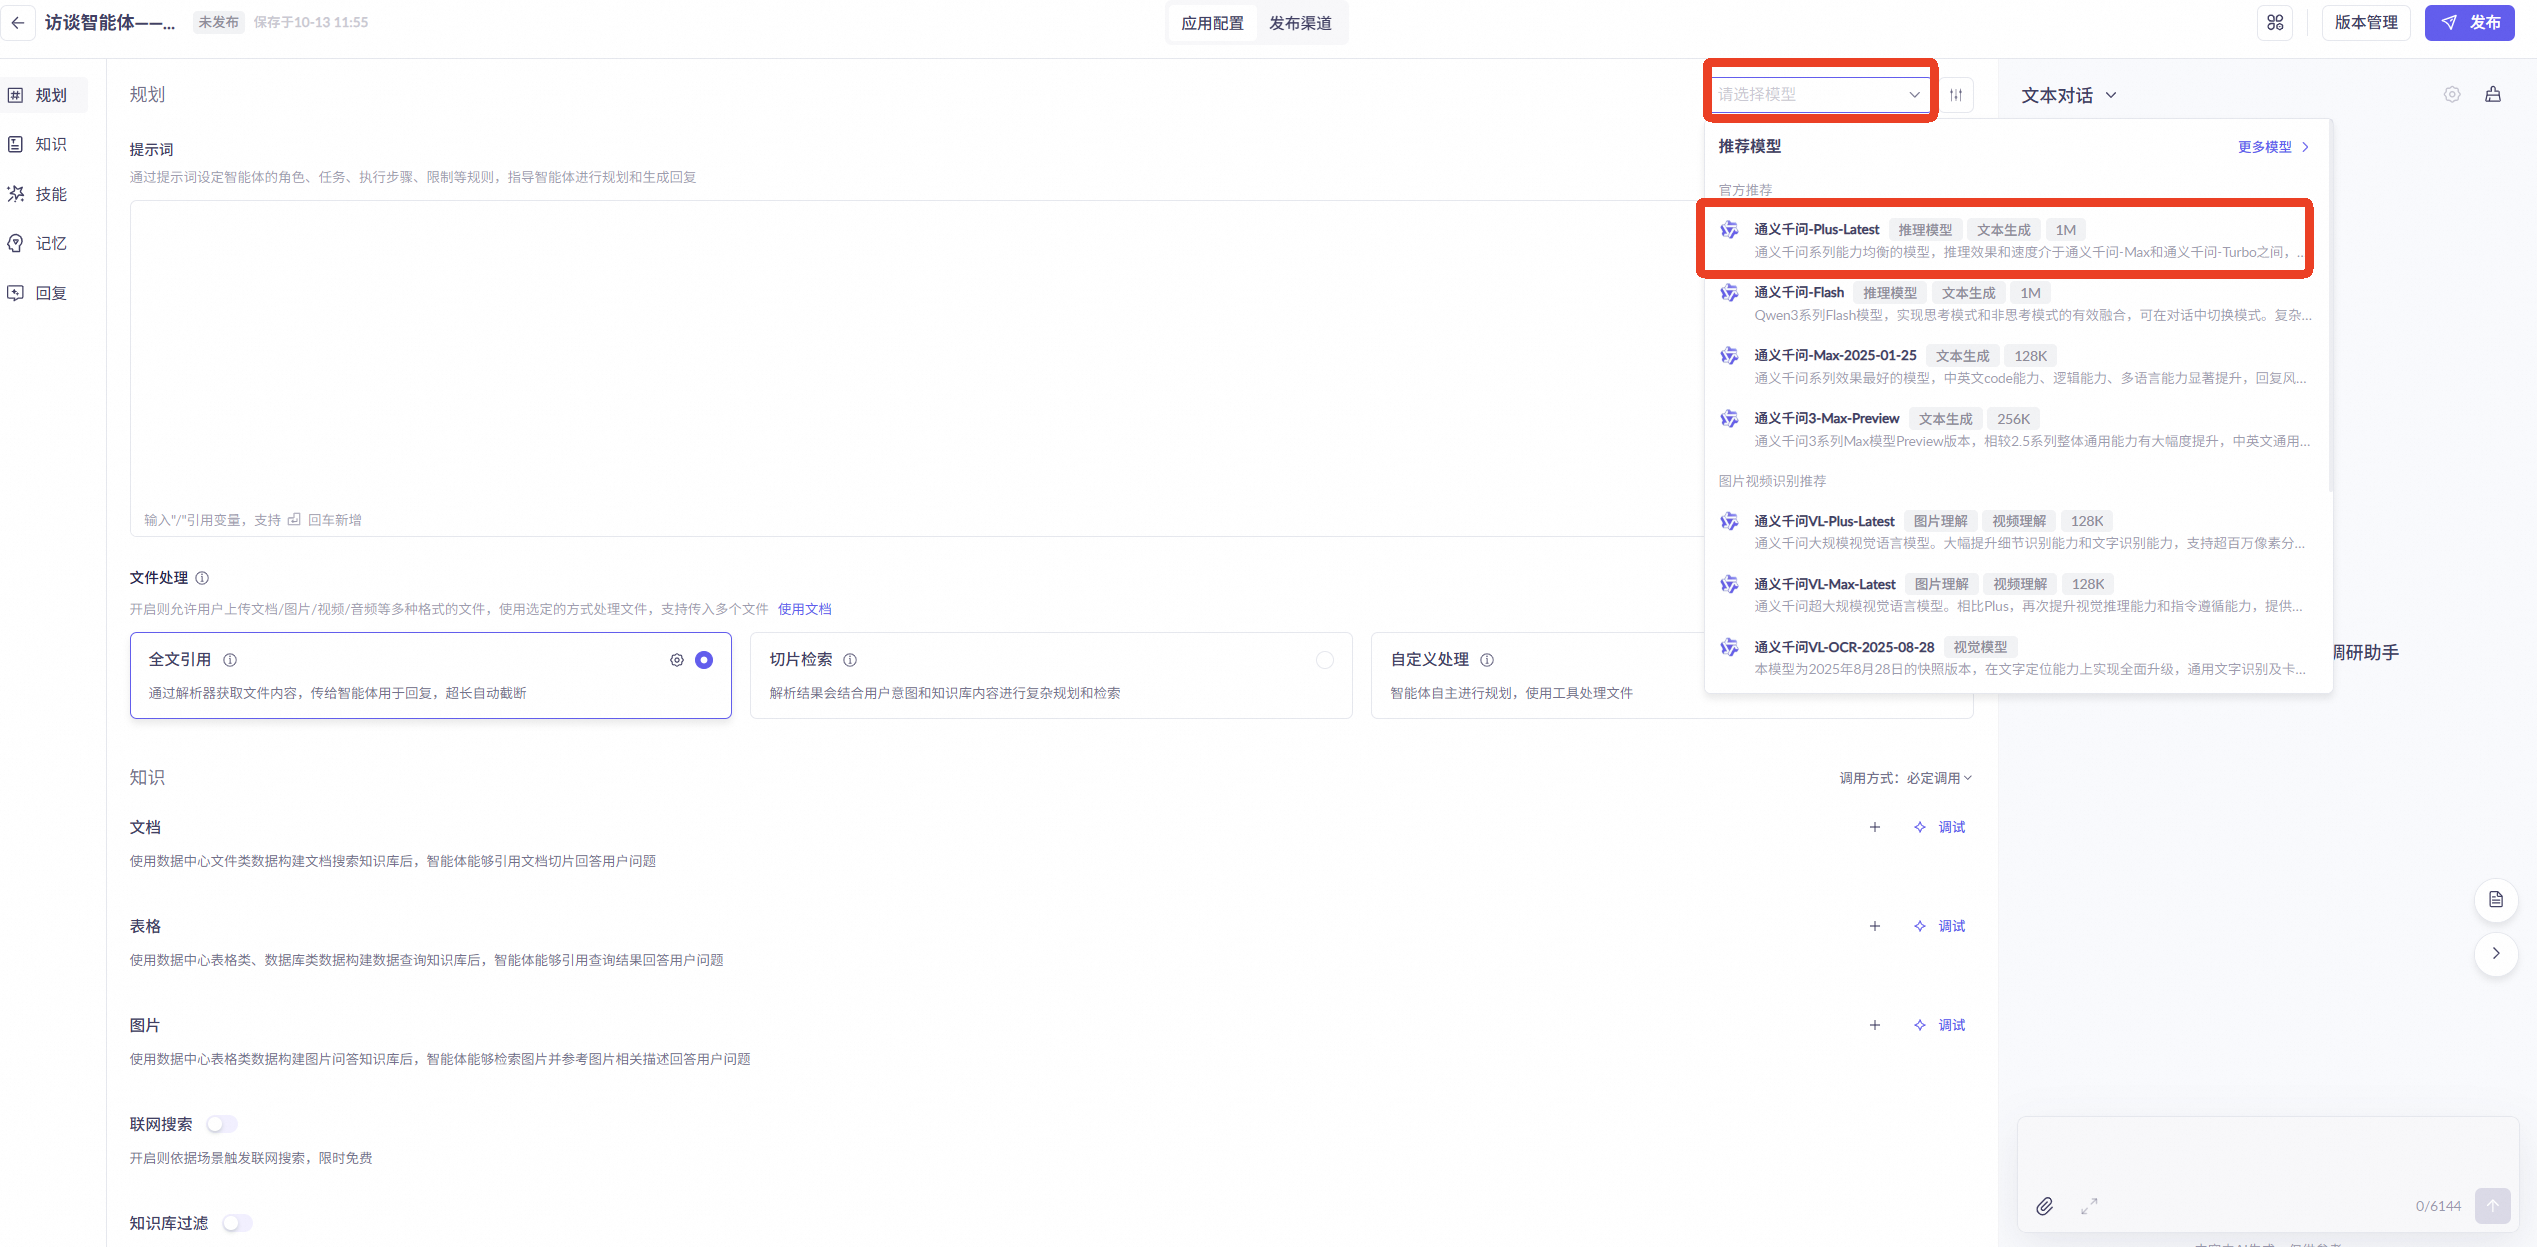
Task: Click the attachment paperclip icon
Action: tap(2045, 1206)
